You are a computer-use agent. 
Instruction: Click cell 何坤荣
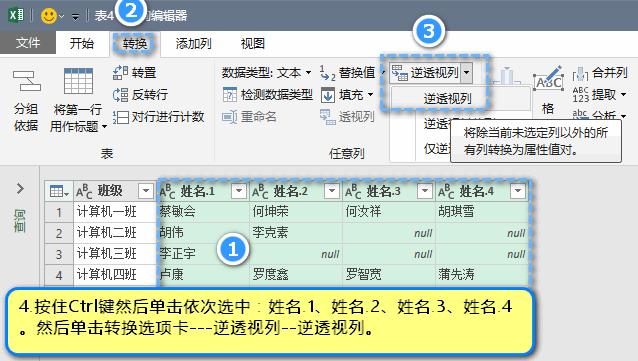[x=296, y=212]
